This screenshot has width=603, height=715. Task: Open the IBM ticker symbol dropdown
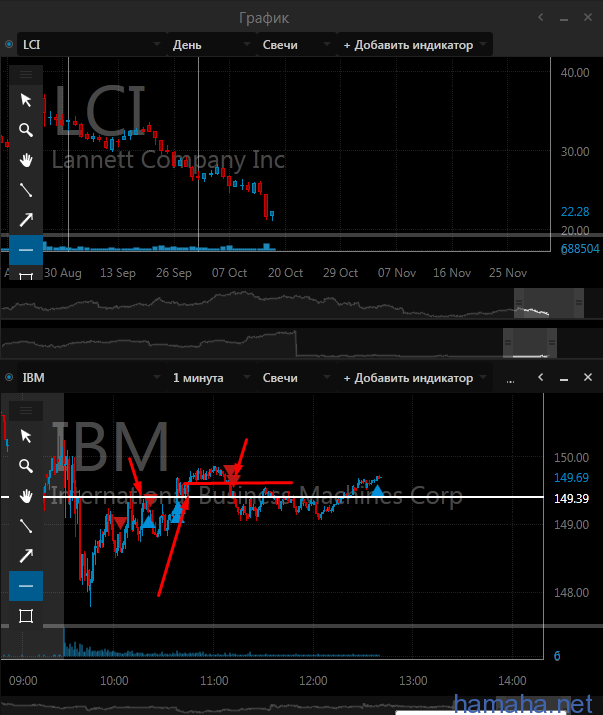(x=92, y=378)
